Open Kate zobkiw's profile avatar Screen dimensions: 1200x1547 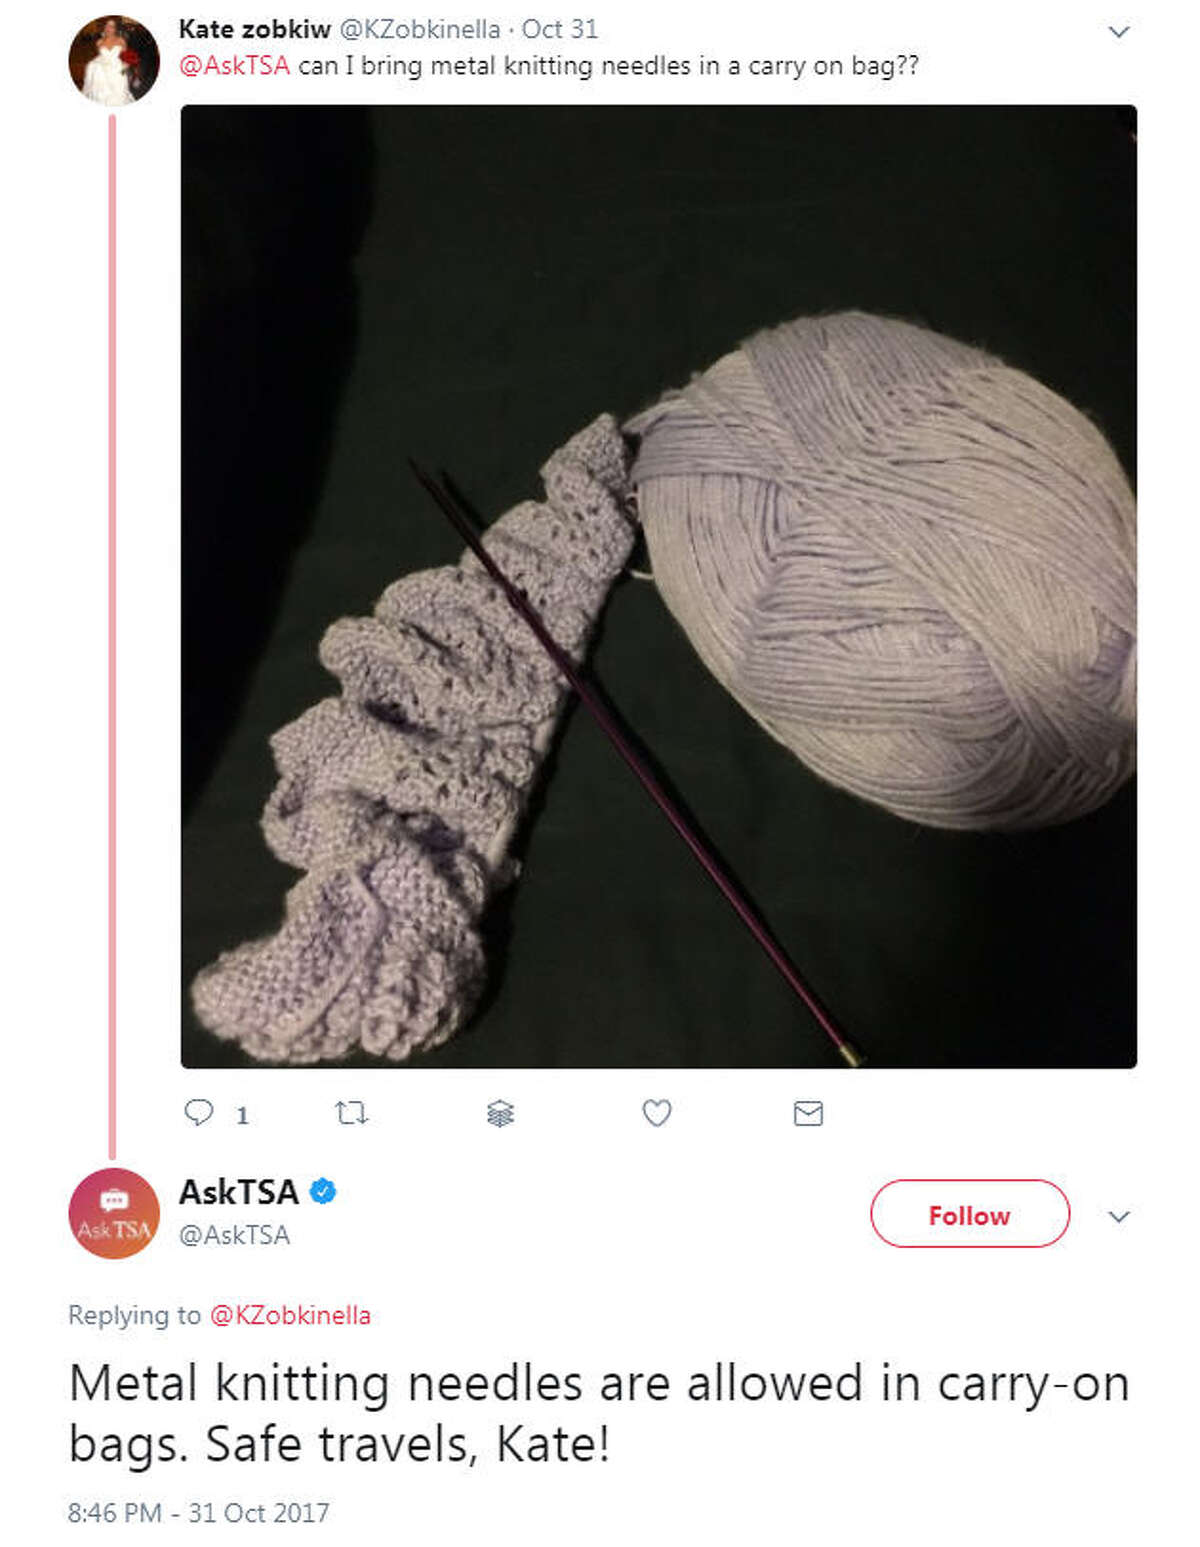coord(114,61)
